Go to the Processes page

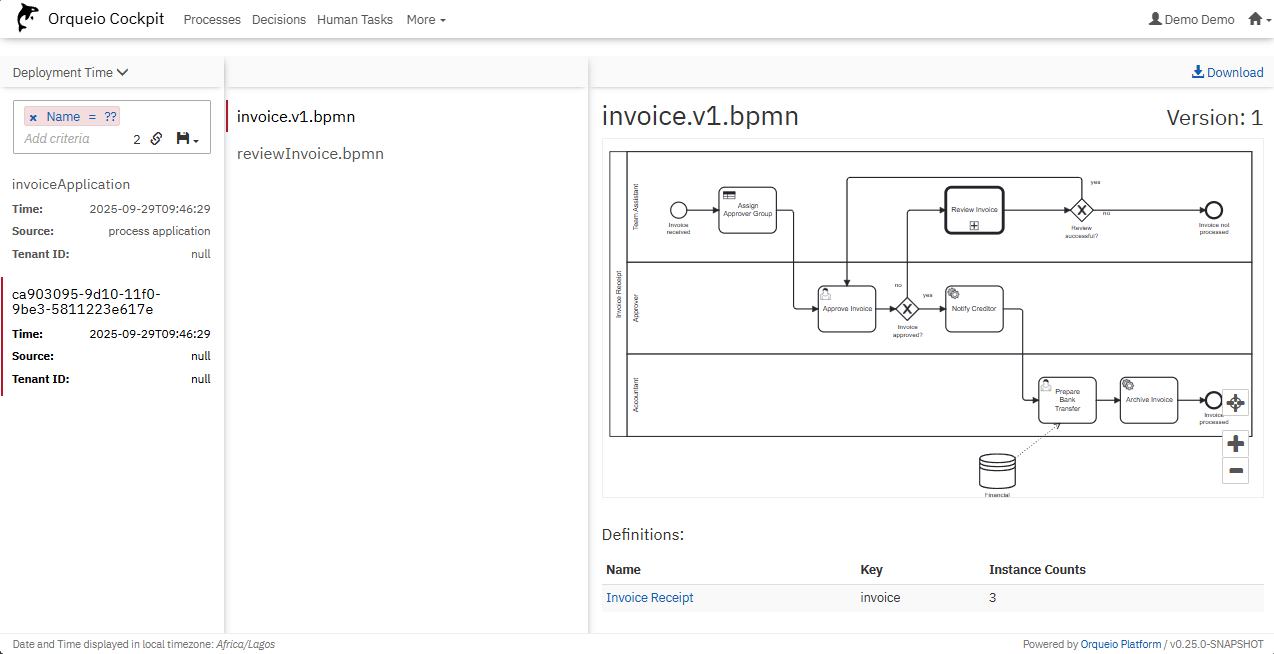pyautogui.click(x=212, y=19)
